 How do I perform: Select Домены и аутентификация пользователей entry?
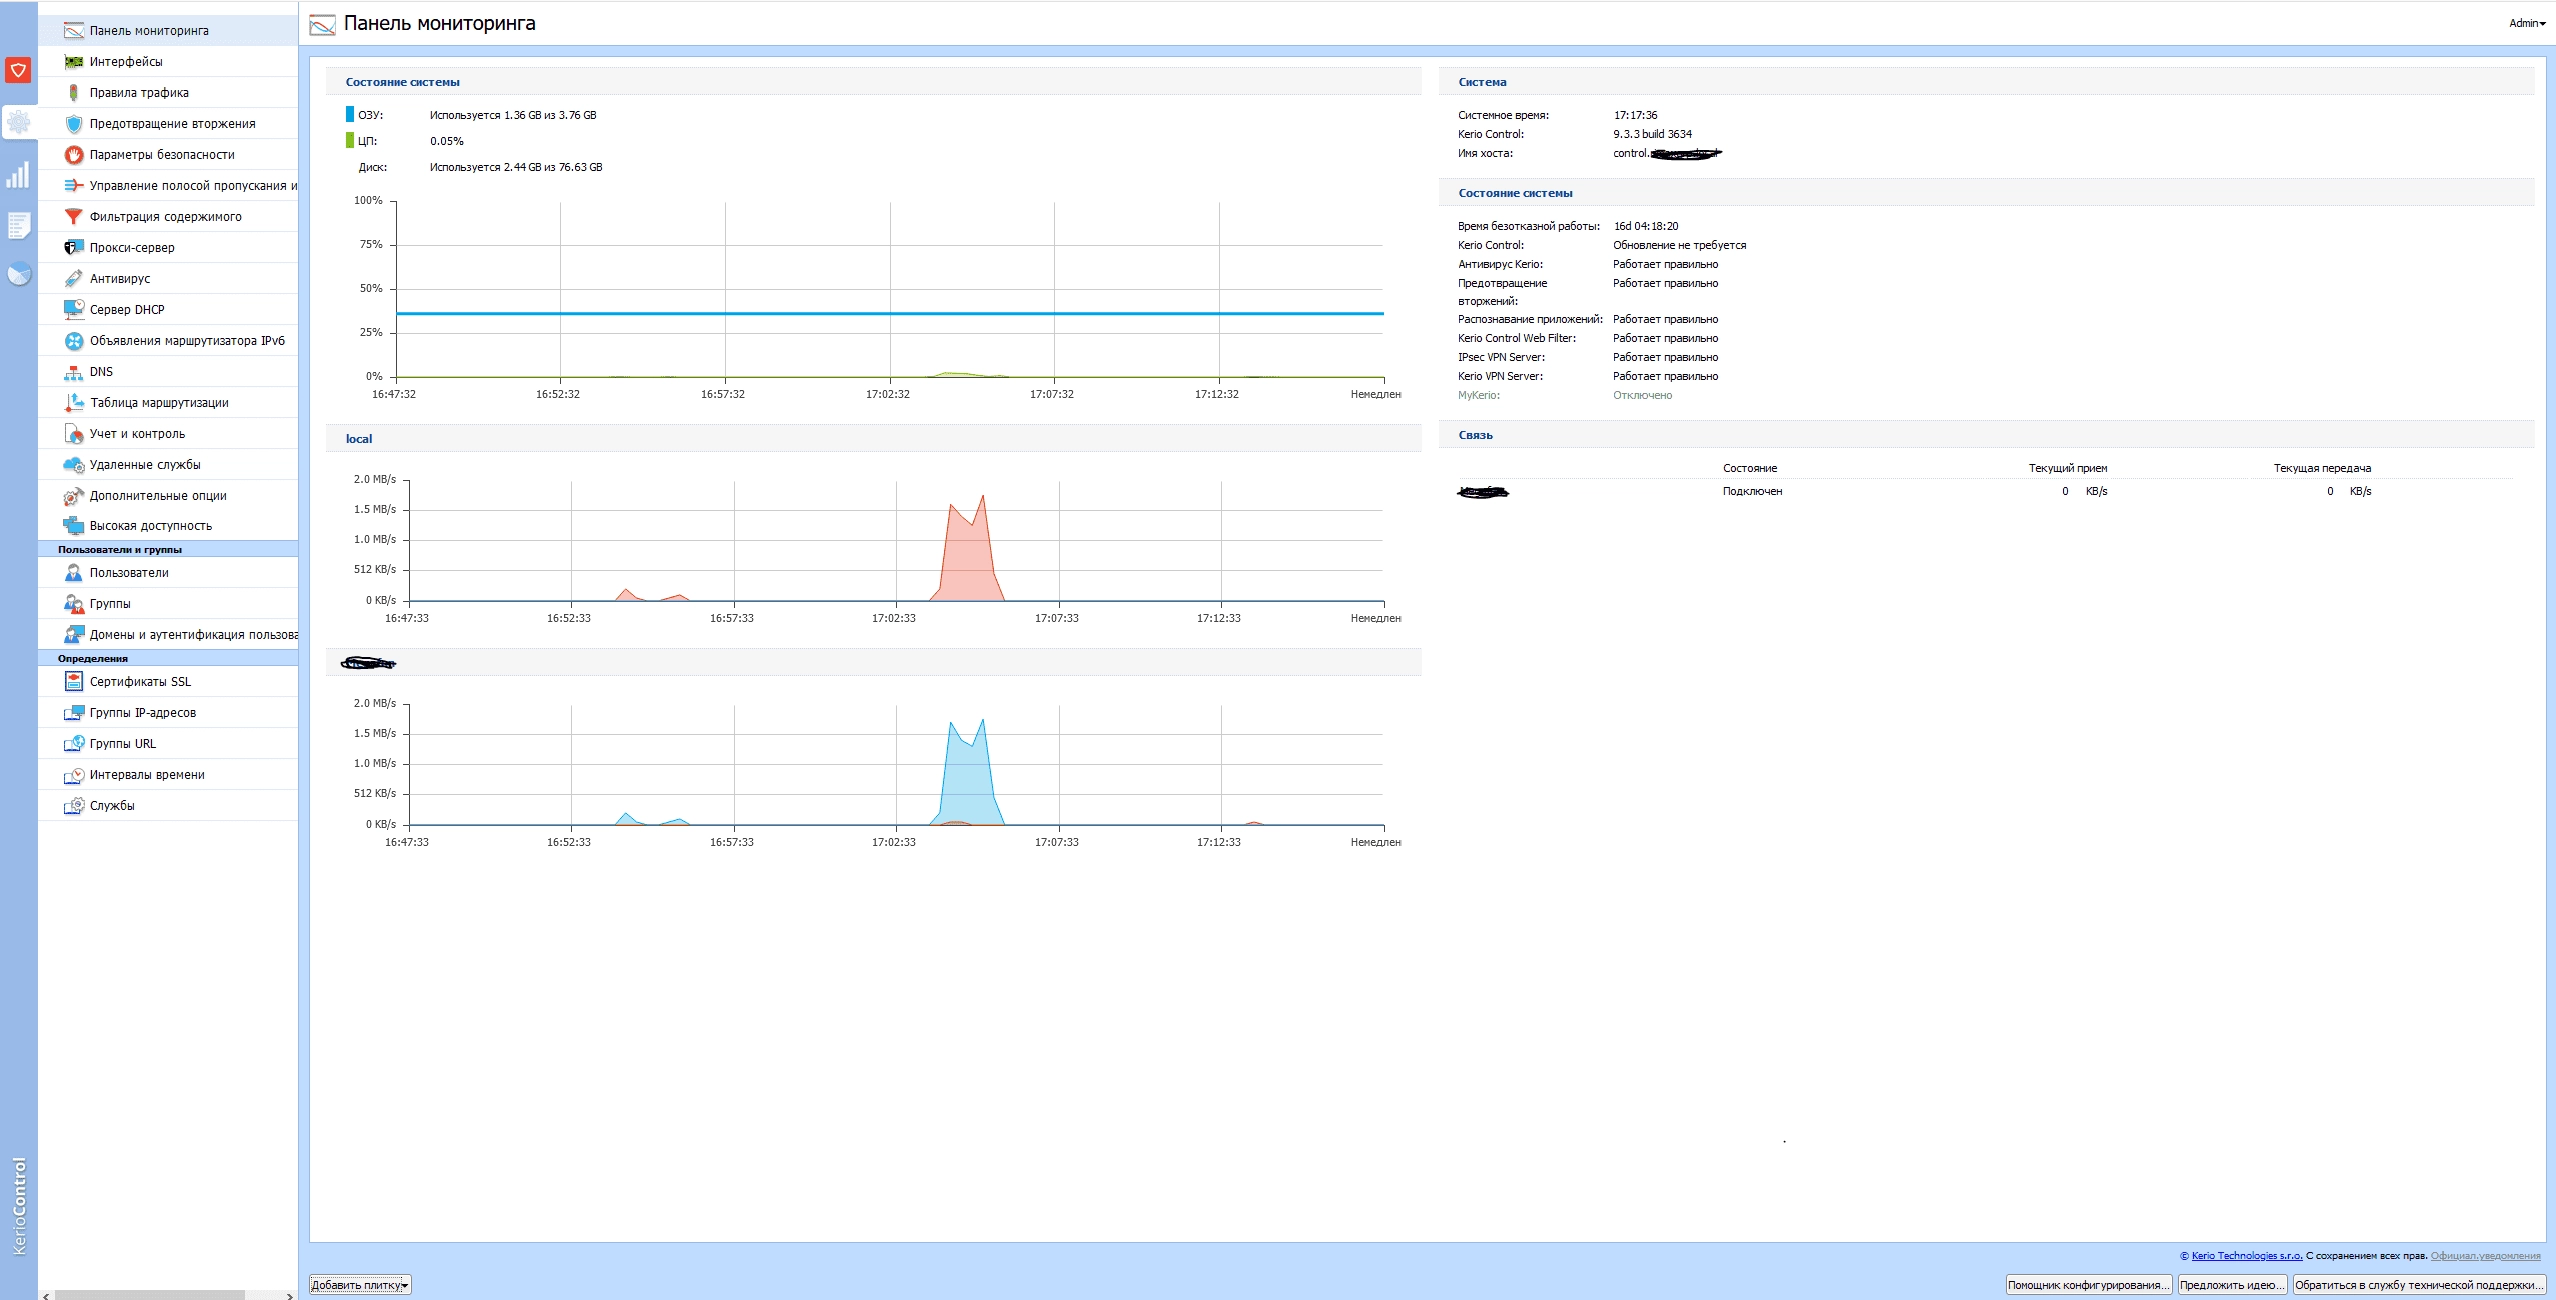coord(168,635)
